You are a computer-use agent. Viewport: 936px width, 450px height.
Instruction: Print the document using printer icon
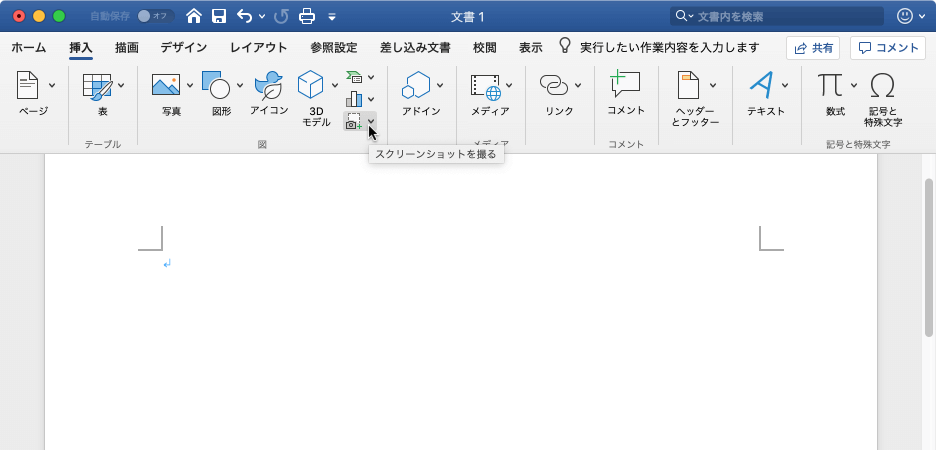point(307,16)
